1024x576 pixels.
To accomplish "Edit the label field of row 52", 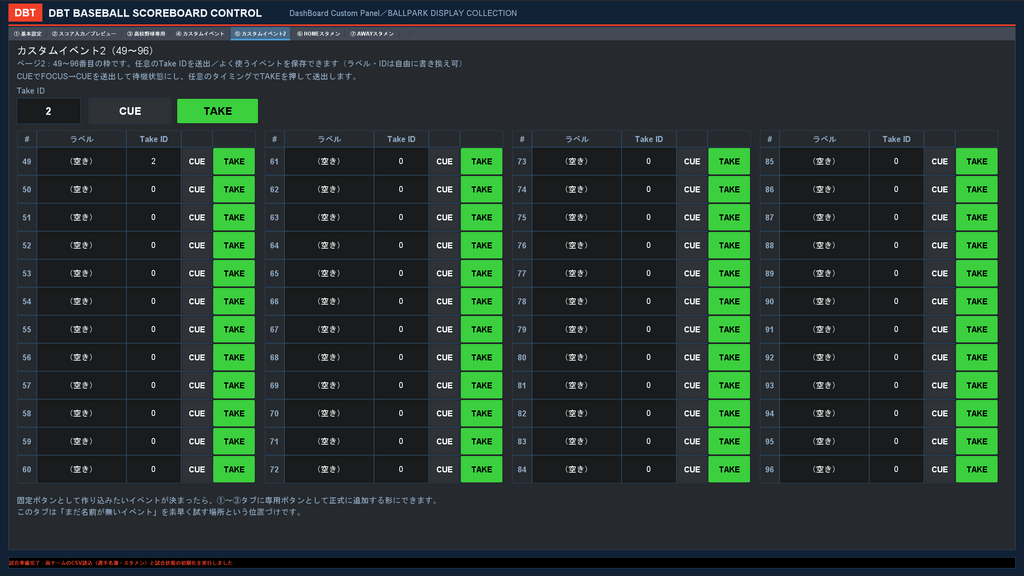I will (x=82, y=246).
